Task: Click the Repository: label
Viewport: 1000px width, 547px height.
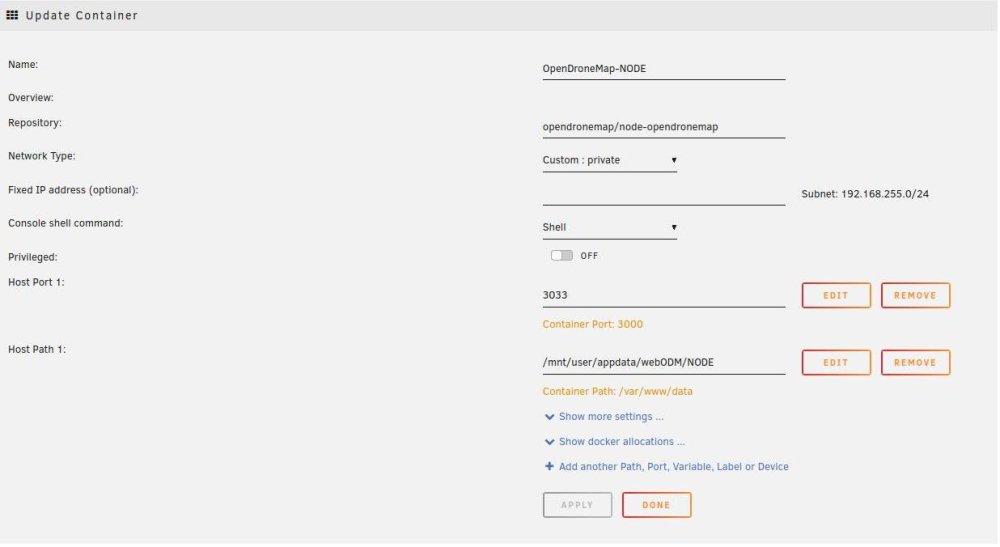Action: coord(34,123)
